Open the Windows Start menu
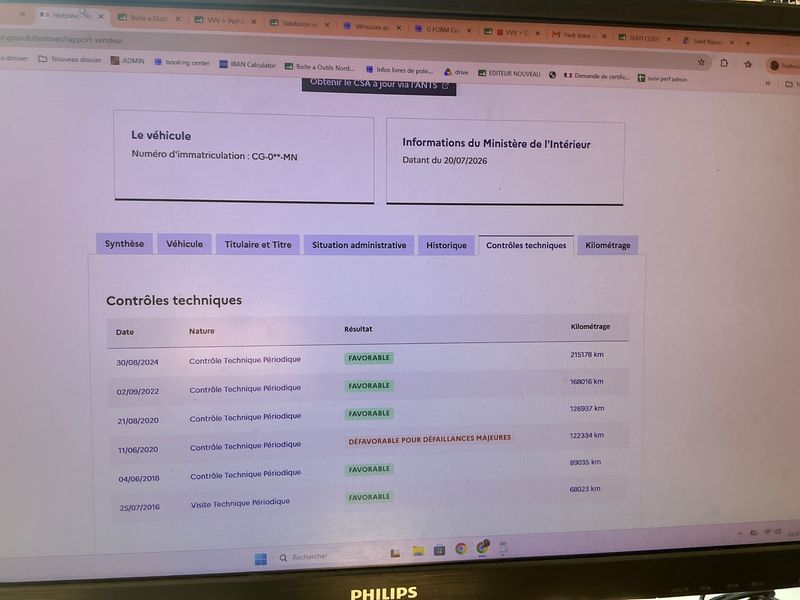Screen dimensions: 800x600 click(x=261, y=560)
